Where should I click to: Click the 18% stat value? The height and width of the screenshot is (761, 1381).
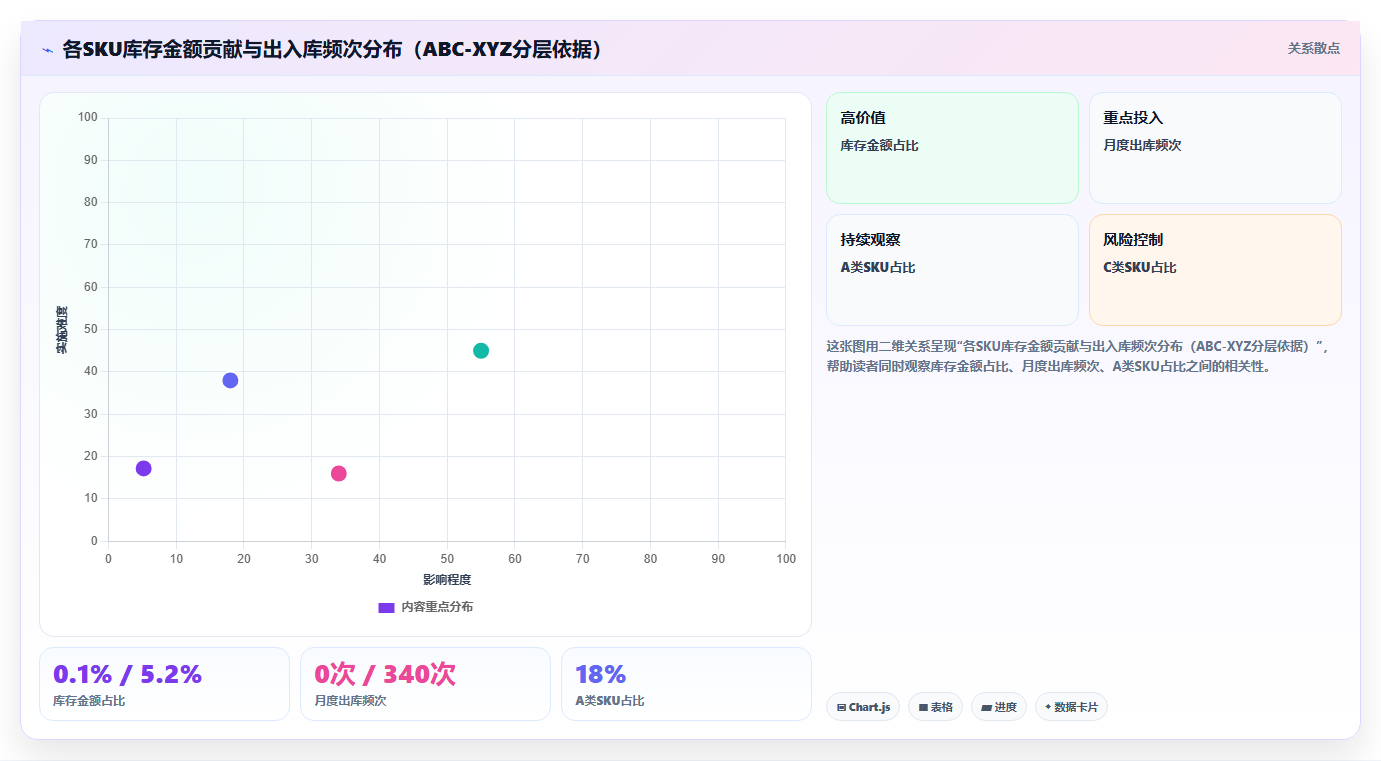pyautogui.click(x=601, y=674)
